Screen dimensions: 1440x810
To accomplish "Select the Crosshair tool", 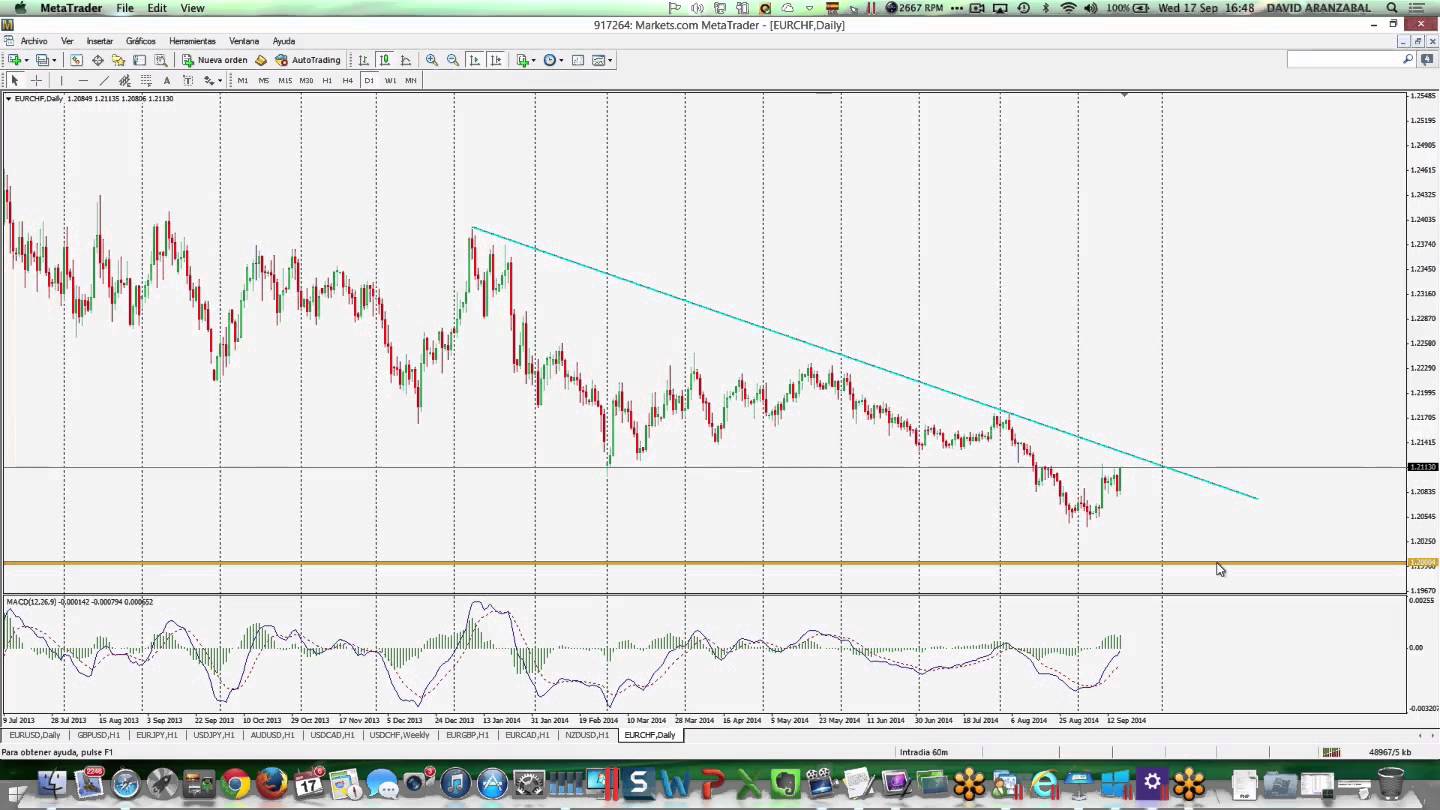I will [36, 80].
